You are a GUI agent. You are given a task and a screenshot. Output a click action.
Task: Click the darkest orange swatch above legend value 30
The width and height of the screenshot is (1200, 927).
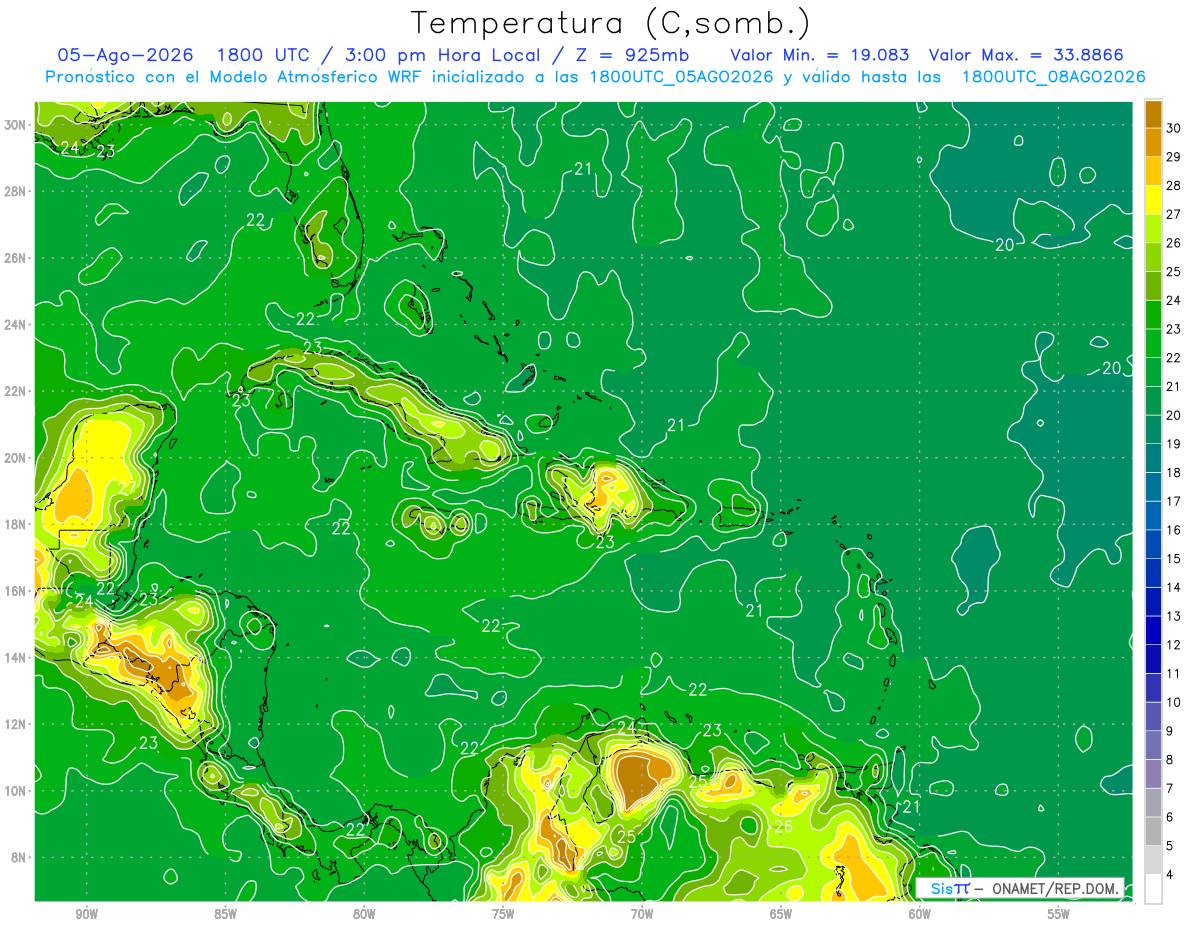click(x=1153, y=114)
